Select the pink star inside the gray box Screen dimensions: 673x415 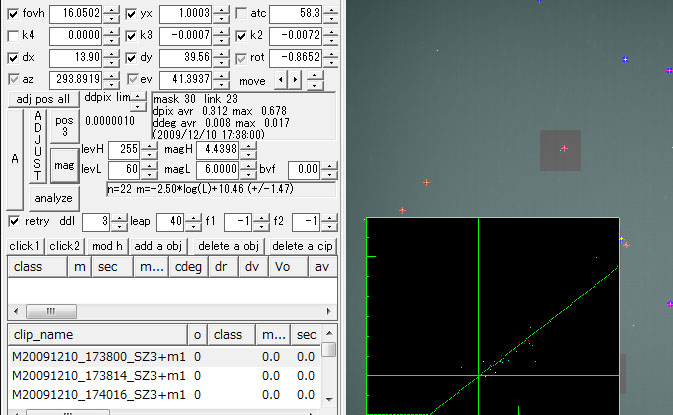(564, 149)
